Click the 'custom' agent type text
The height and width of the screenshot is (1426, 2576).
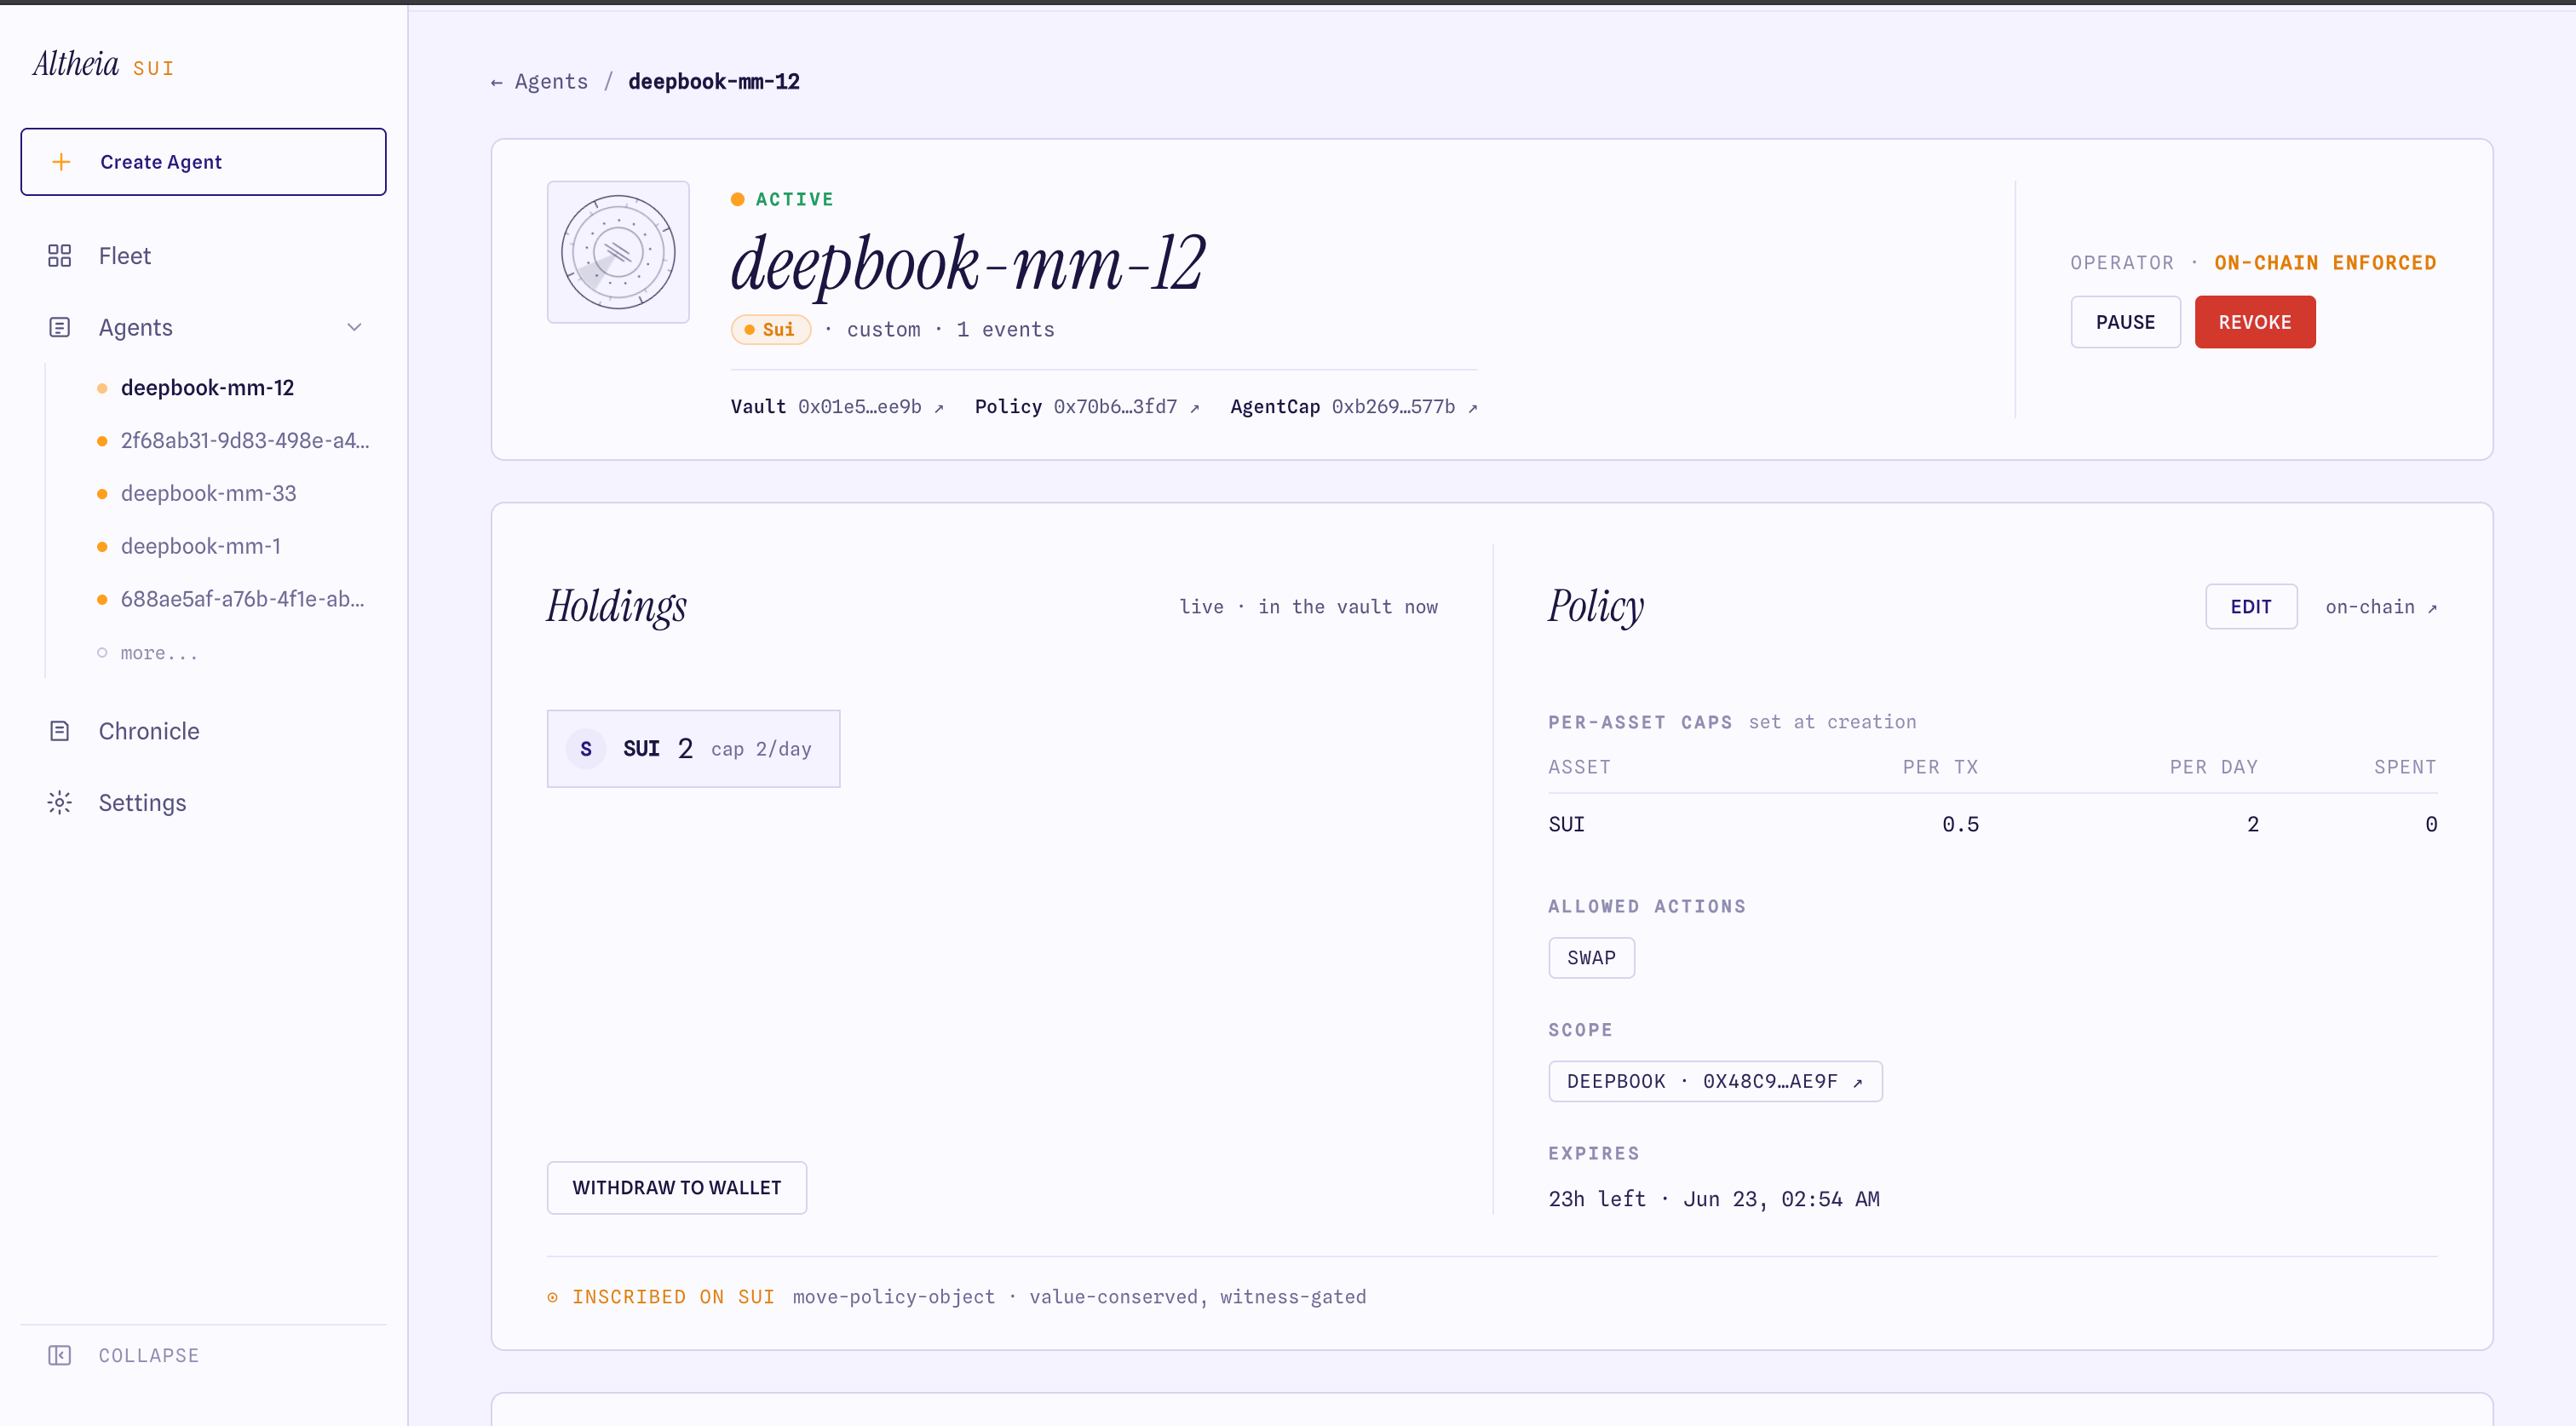pyautogui.click(x=883, y=330)
